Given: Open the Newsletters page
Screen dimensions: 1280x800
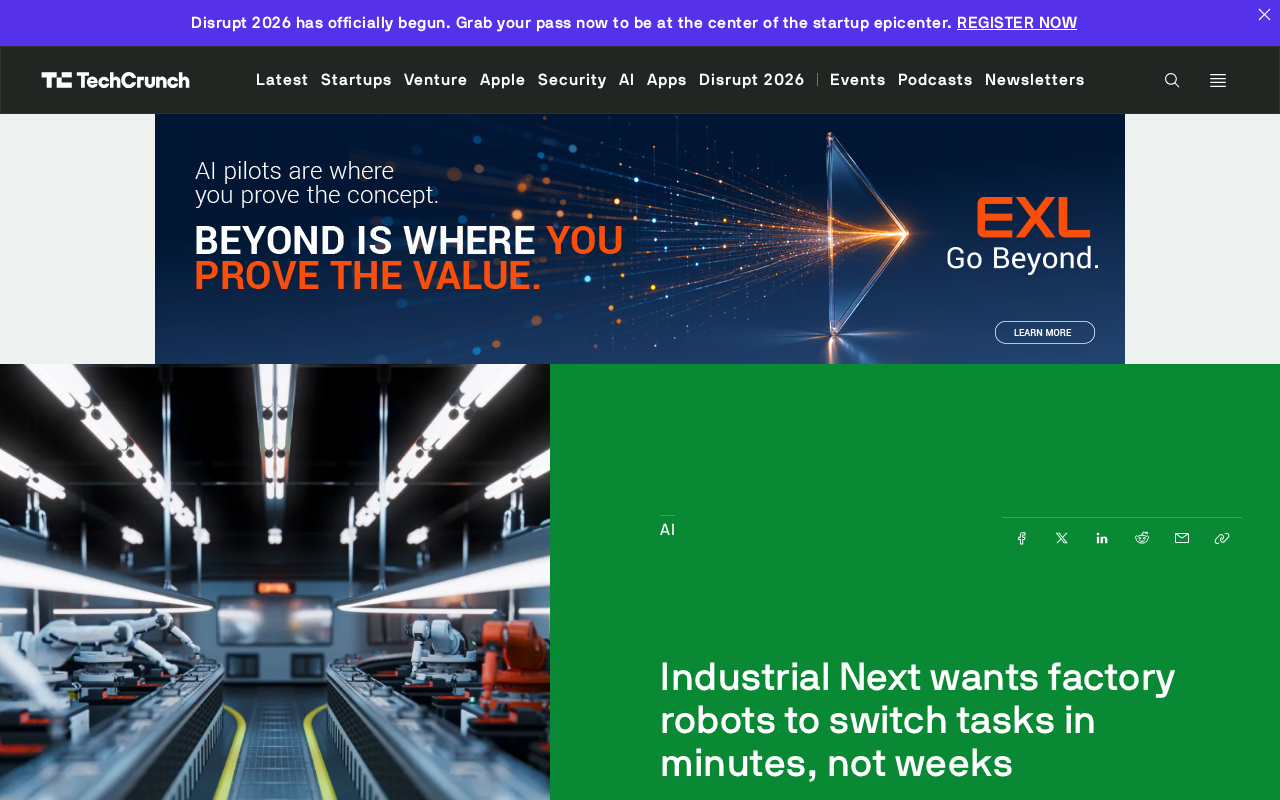Looking at the screenshot, I should (1035, 80).
